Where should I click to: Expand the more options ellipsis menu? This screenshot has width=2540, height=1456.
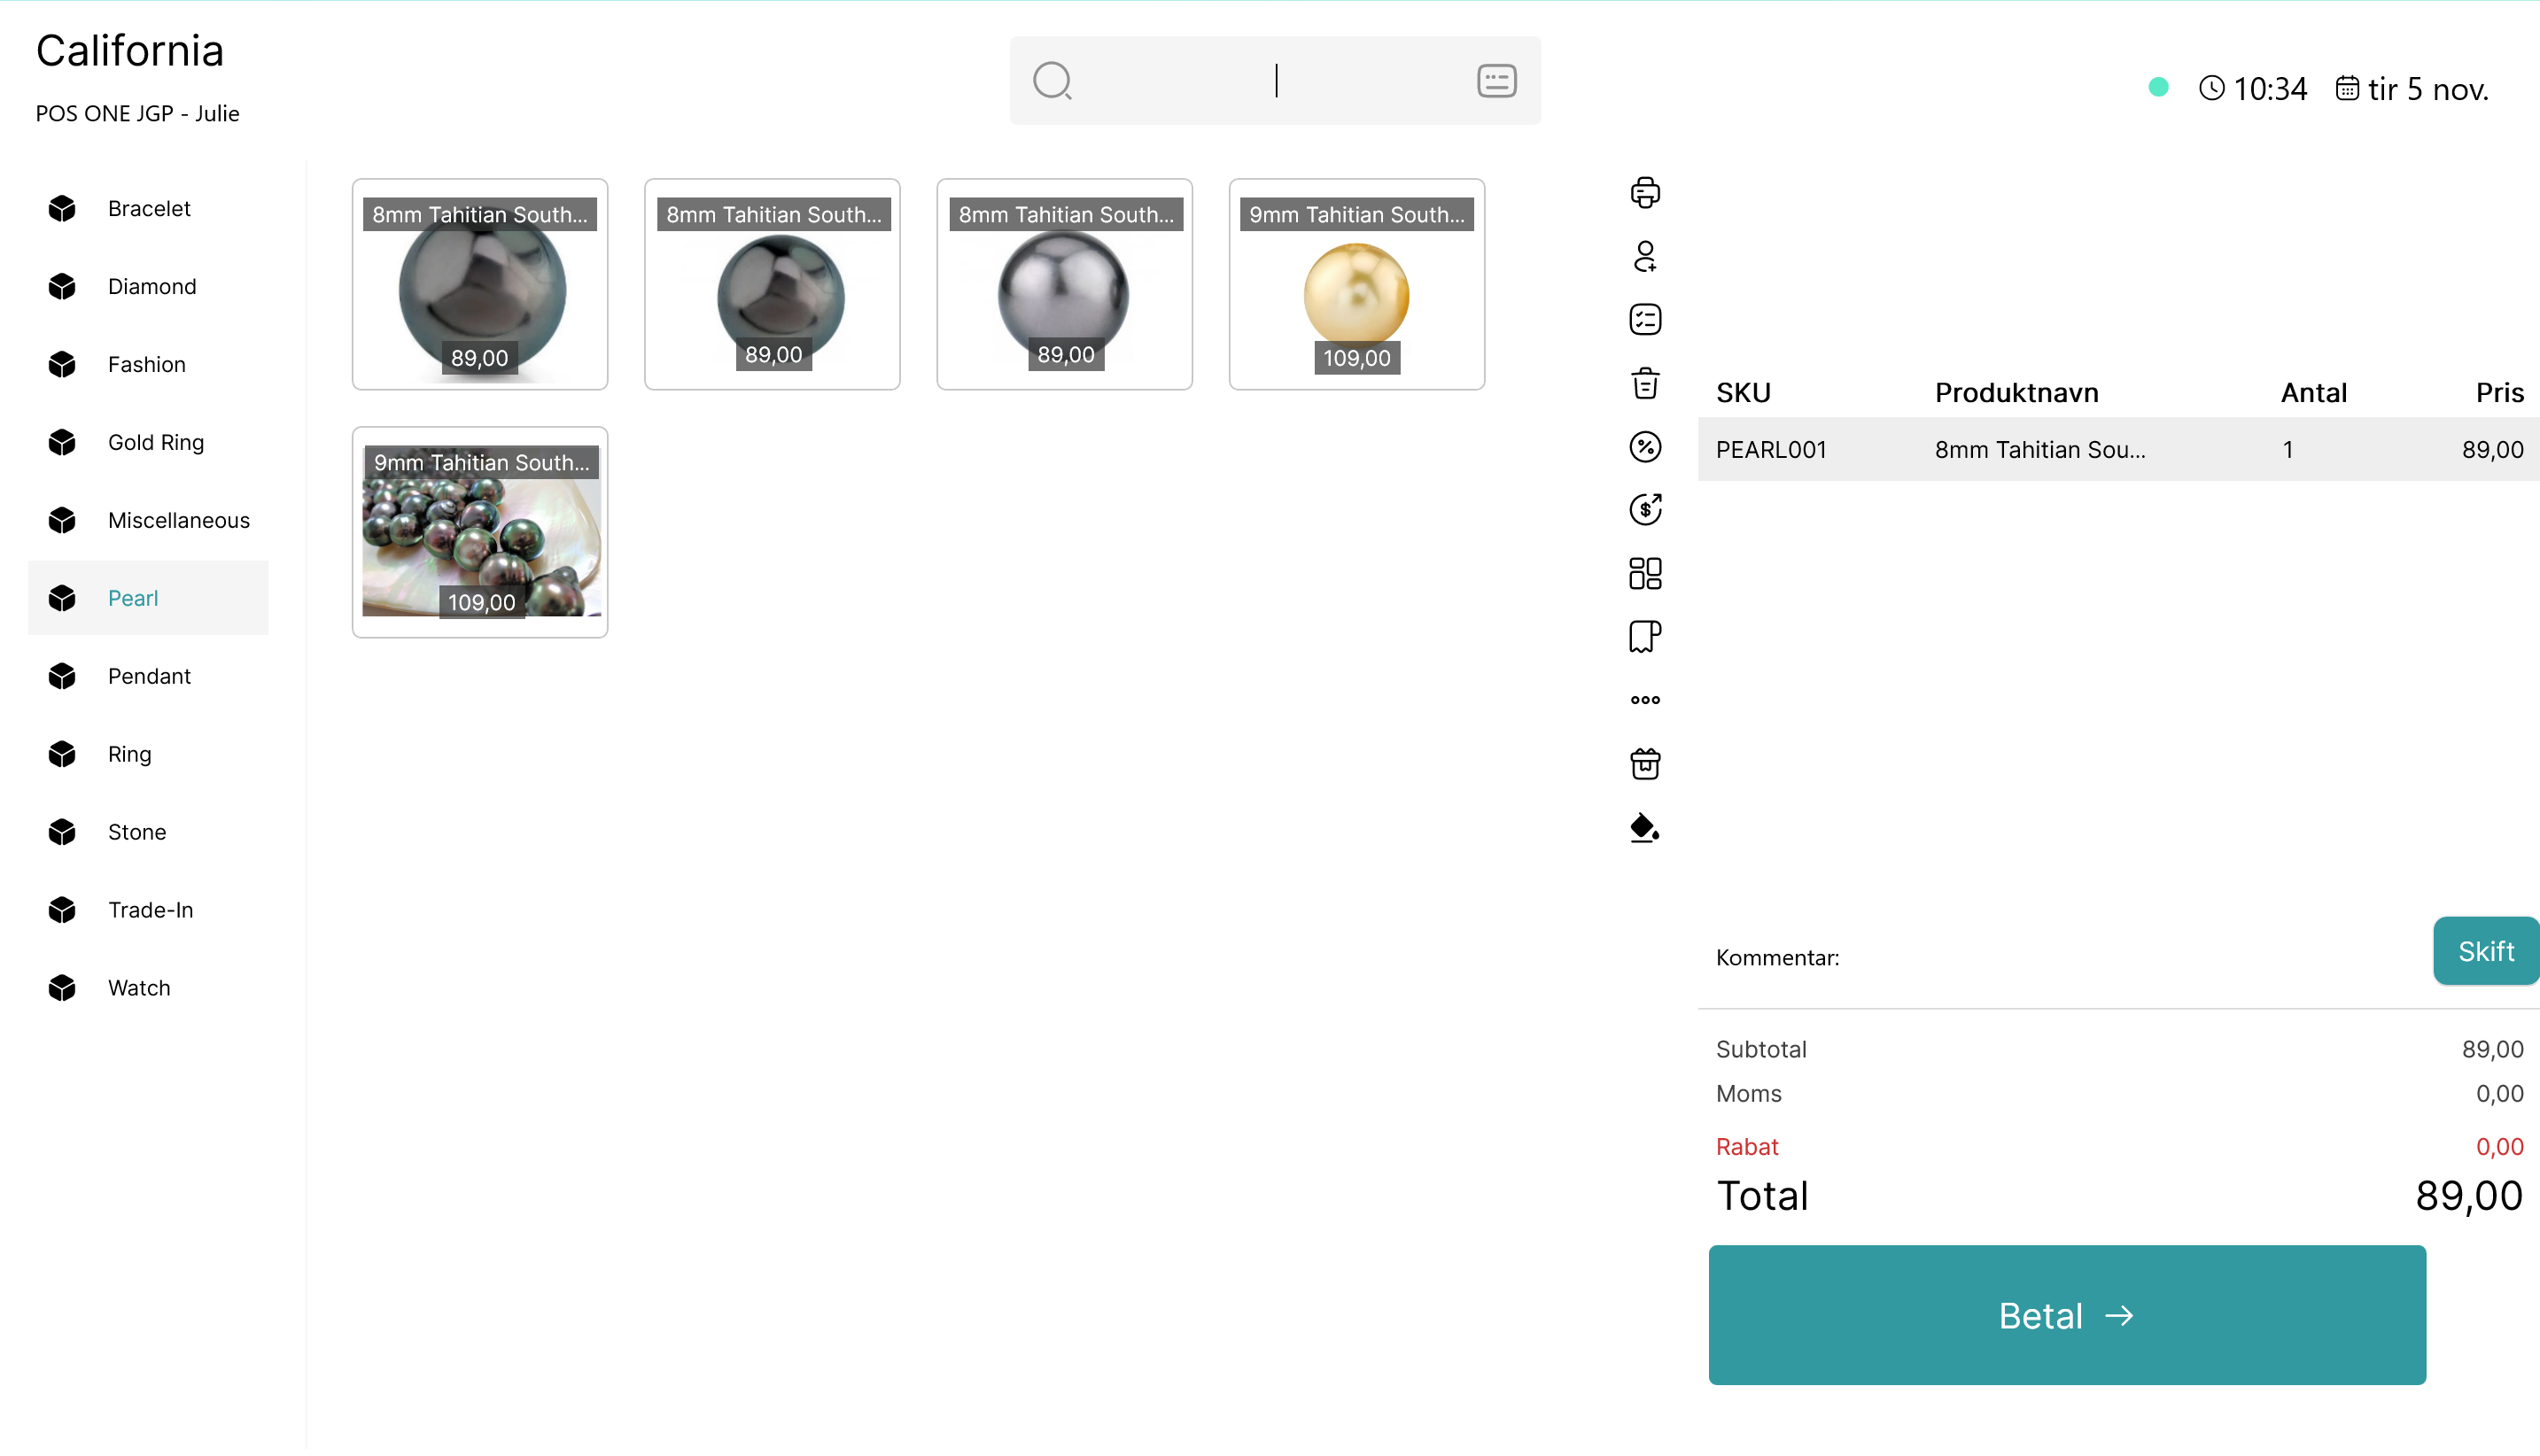pyautogui.click(x=1643, y=700)
